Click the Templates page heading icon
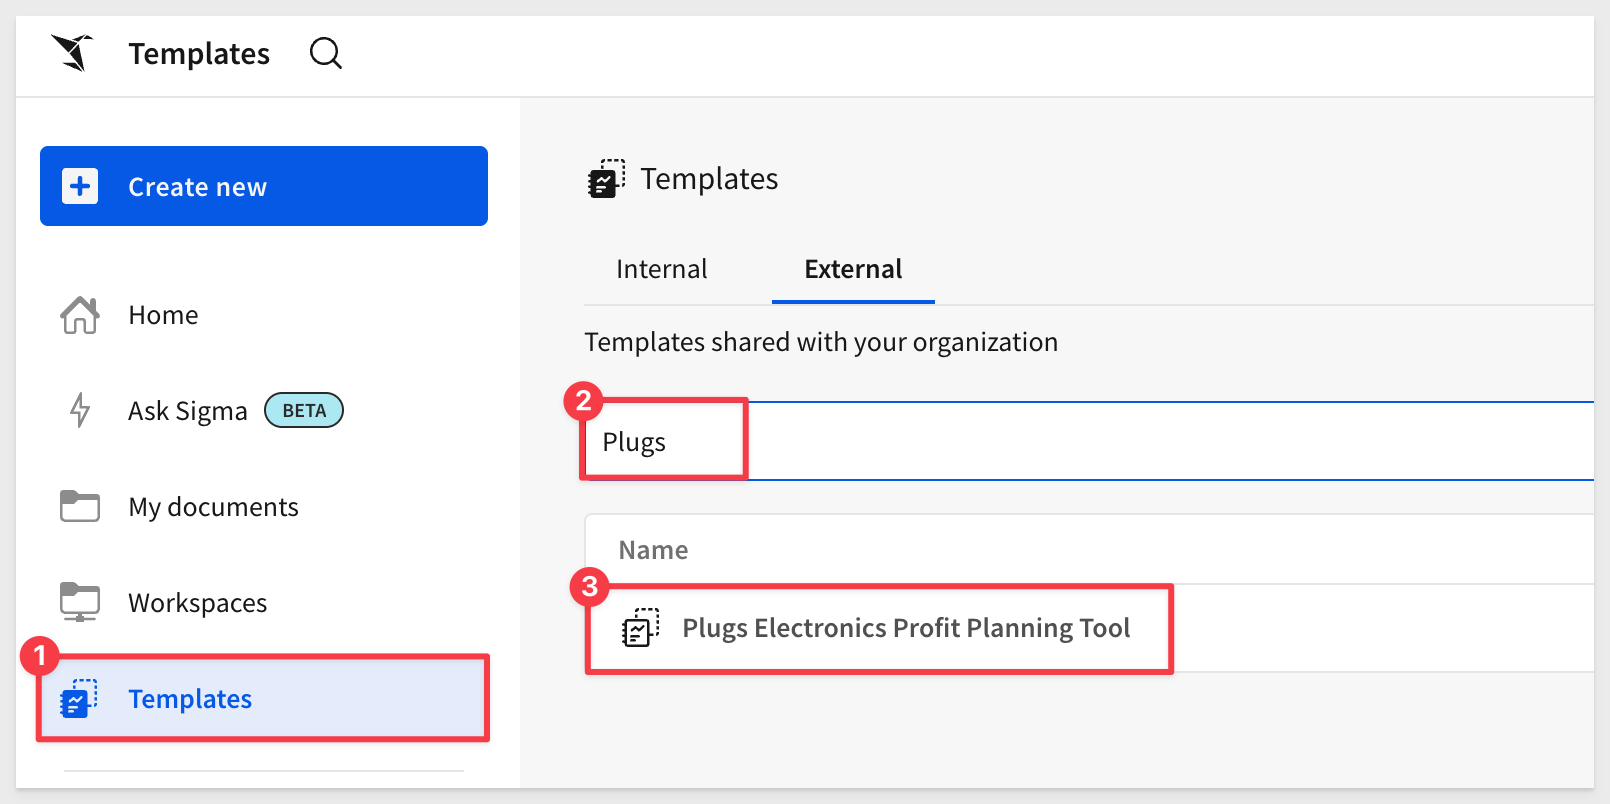The image size is (1610, 804). (x=607, y=179)
